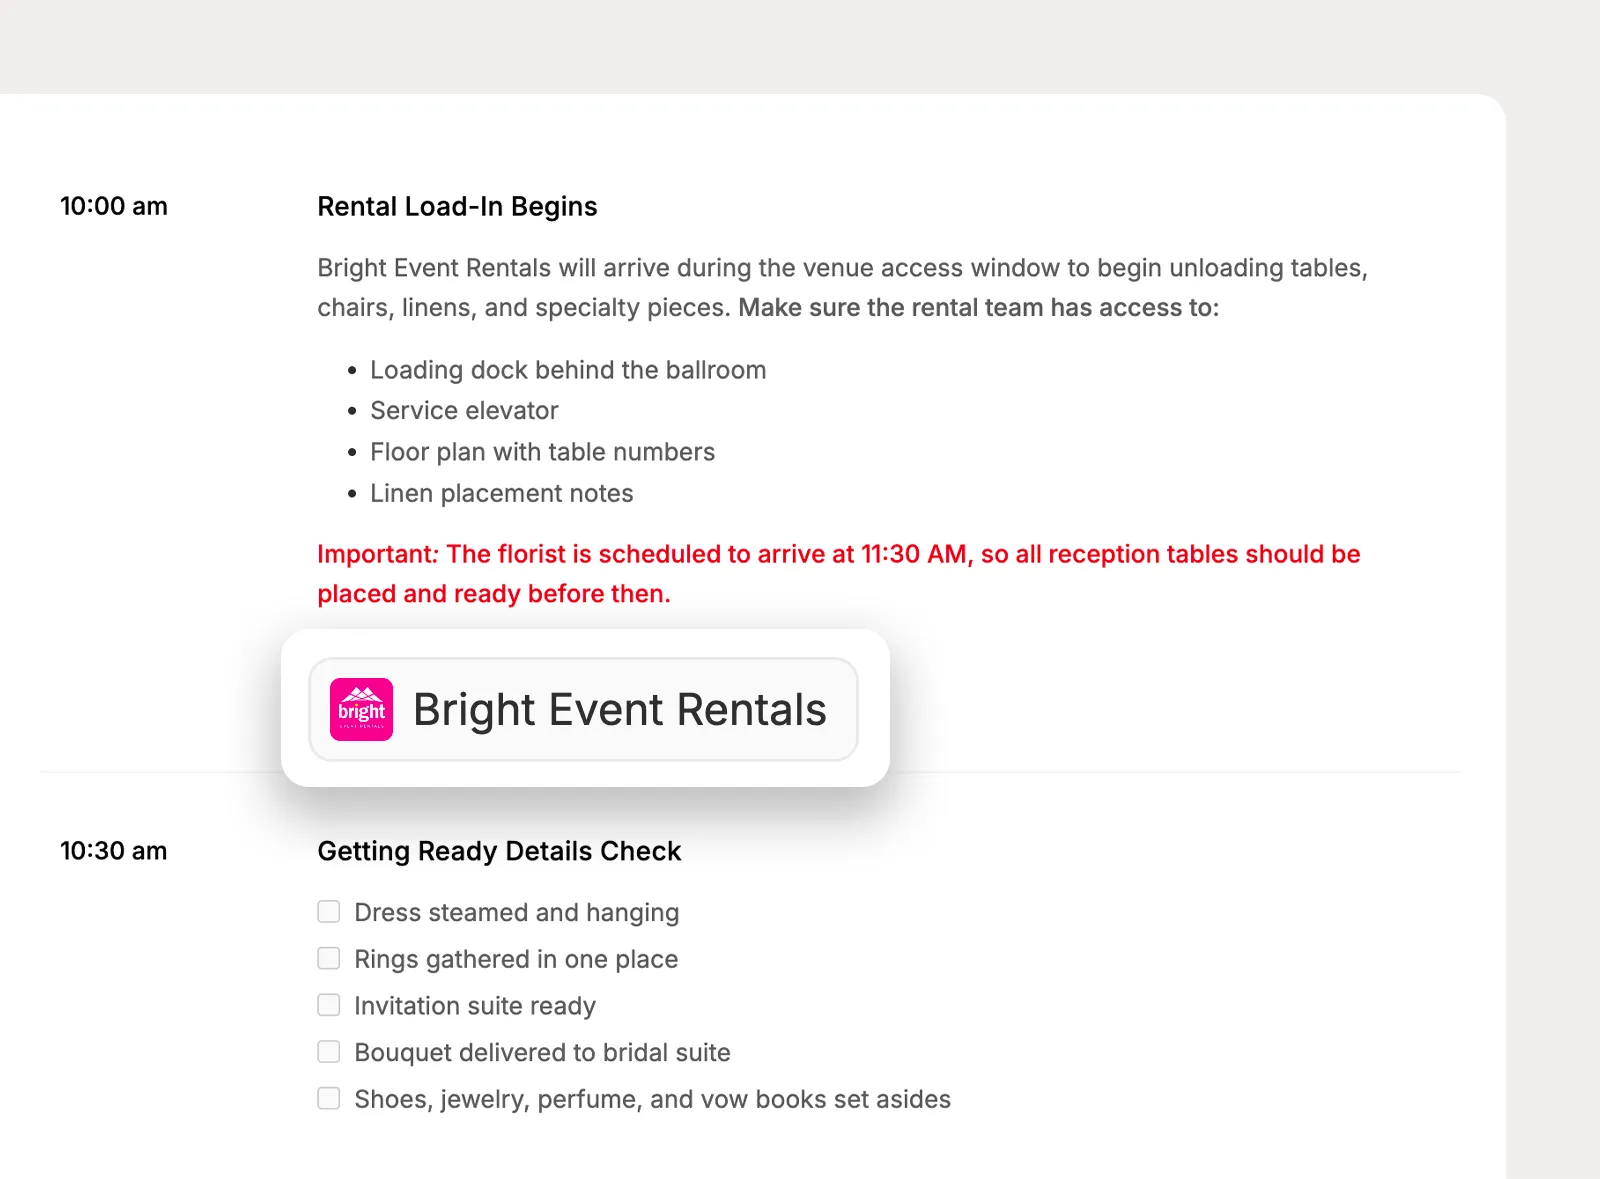Select the 10:30 am time label
Viewport: 1600px width, 1179px height.
tap(114, 851)
